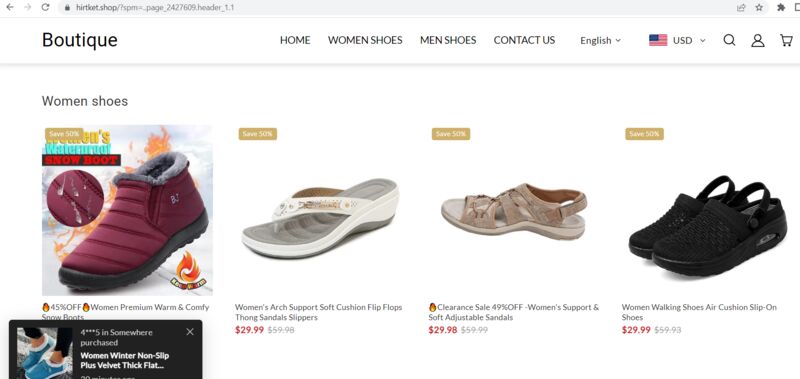Open the WOMEN SHOES menu
This screenshot has height=379, width=800.
[365, 40]
